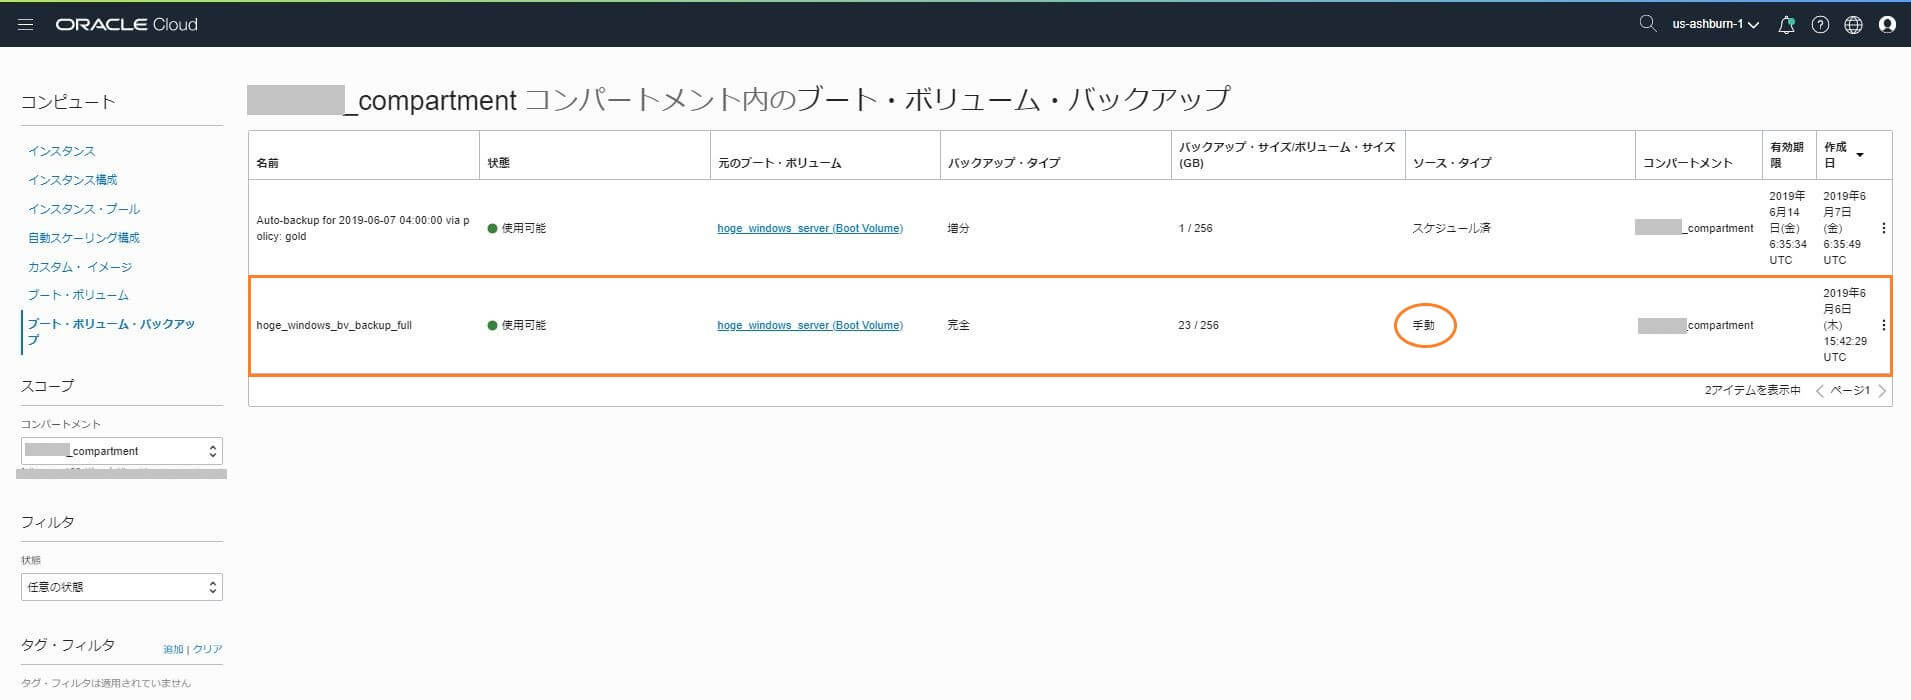Open the インスタンス・プール sidebar link
Image resolution: width=1911 pixels, height=700 pixels.
[x=84, y=209]
